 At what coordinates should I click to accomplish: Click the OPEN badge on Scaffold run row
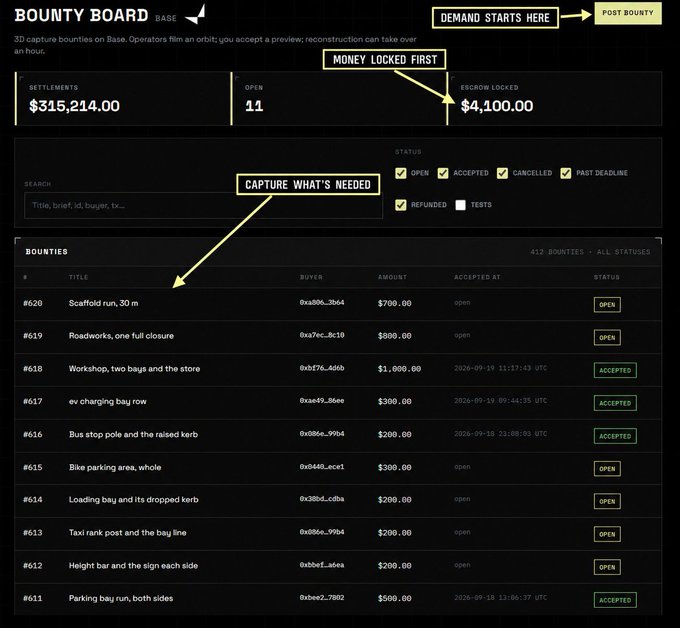point(607,305)
